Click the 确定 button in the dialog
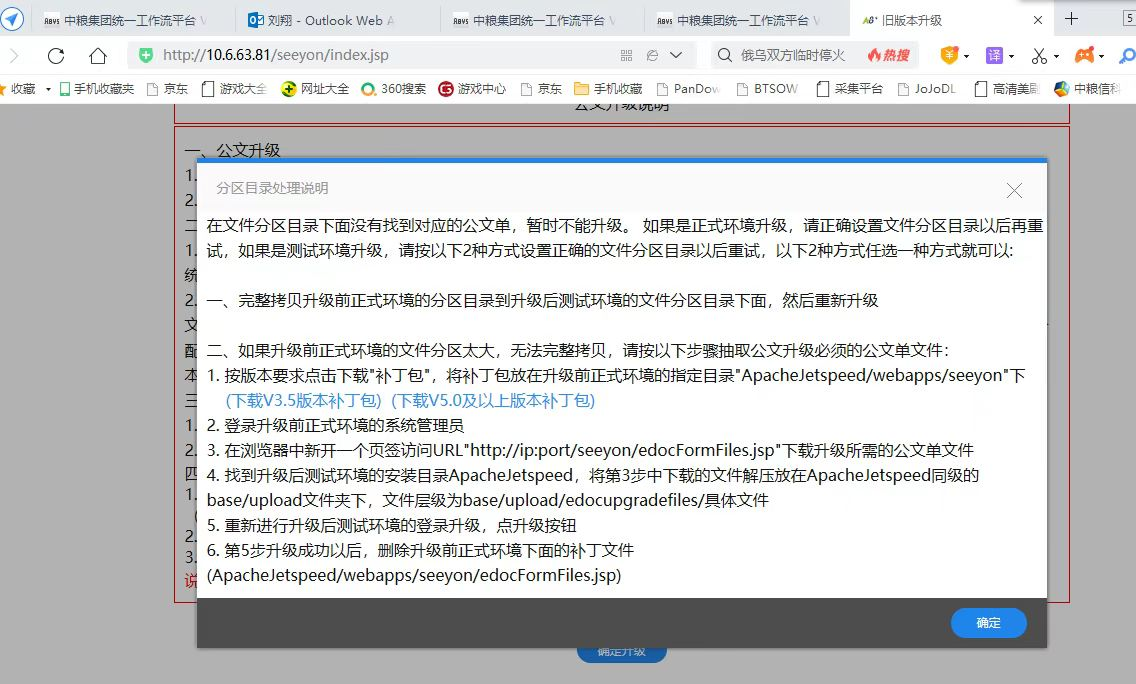The width and height of the screenshot is (1136, 684). [x=988, y=622]
